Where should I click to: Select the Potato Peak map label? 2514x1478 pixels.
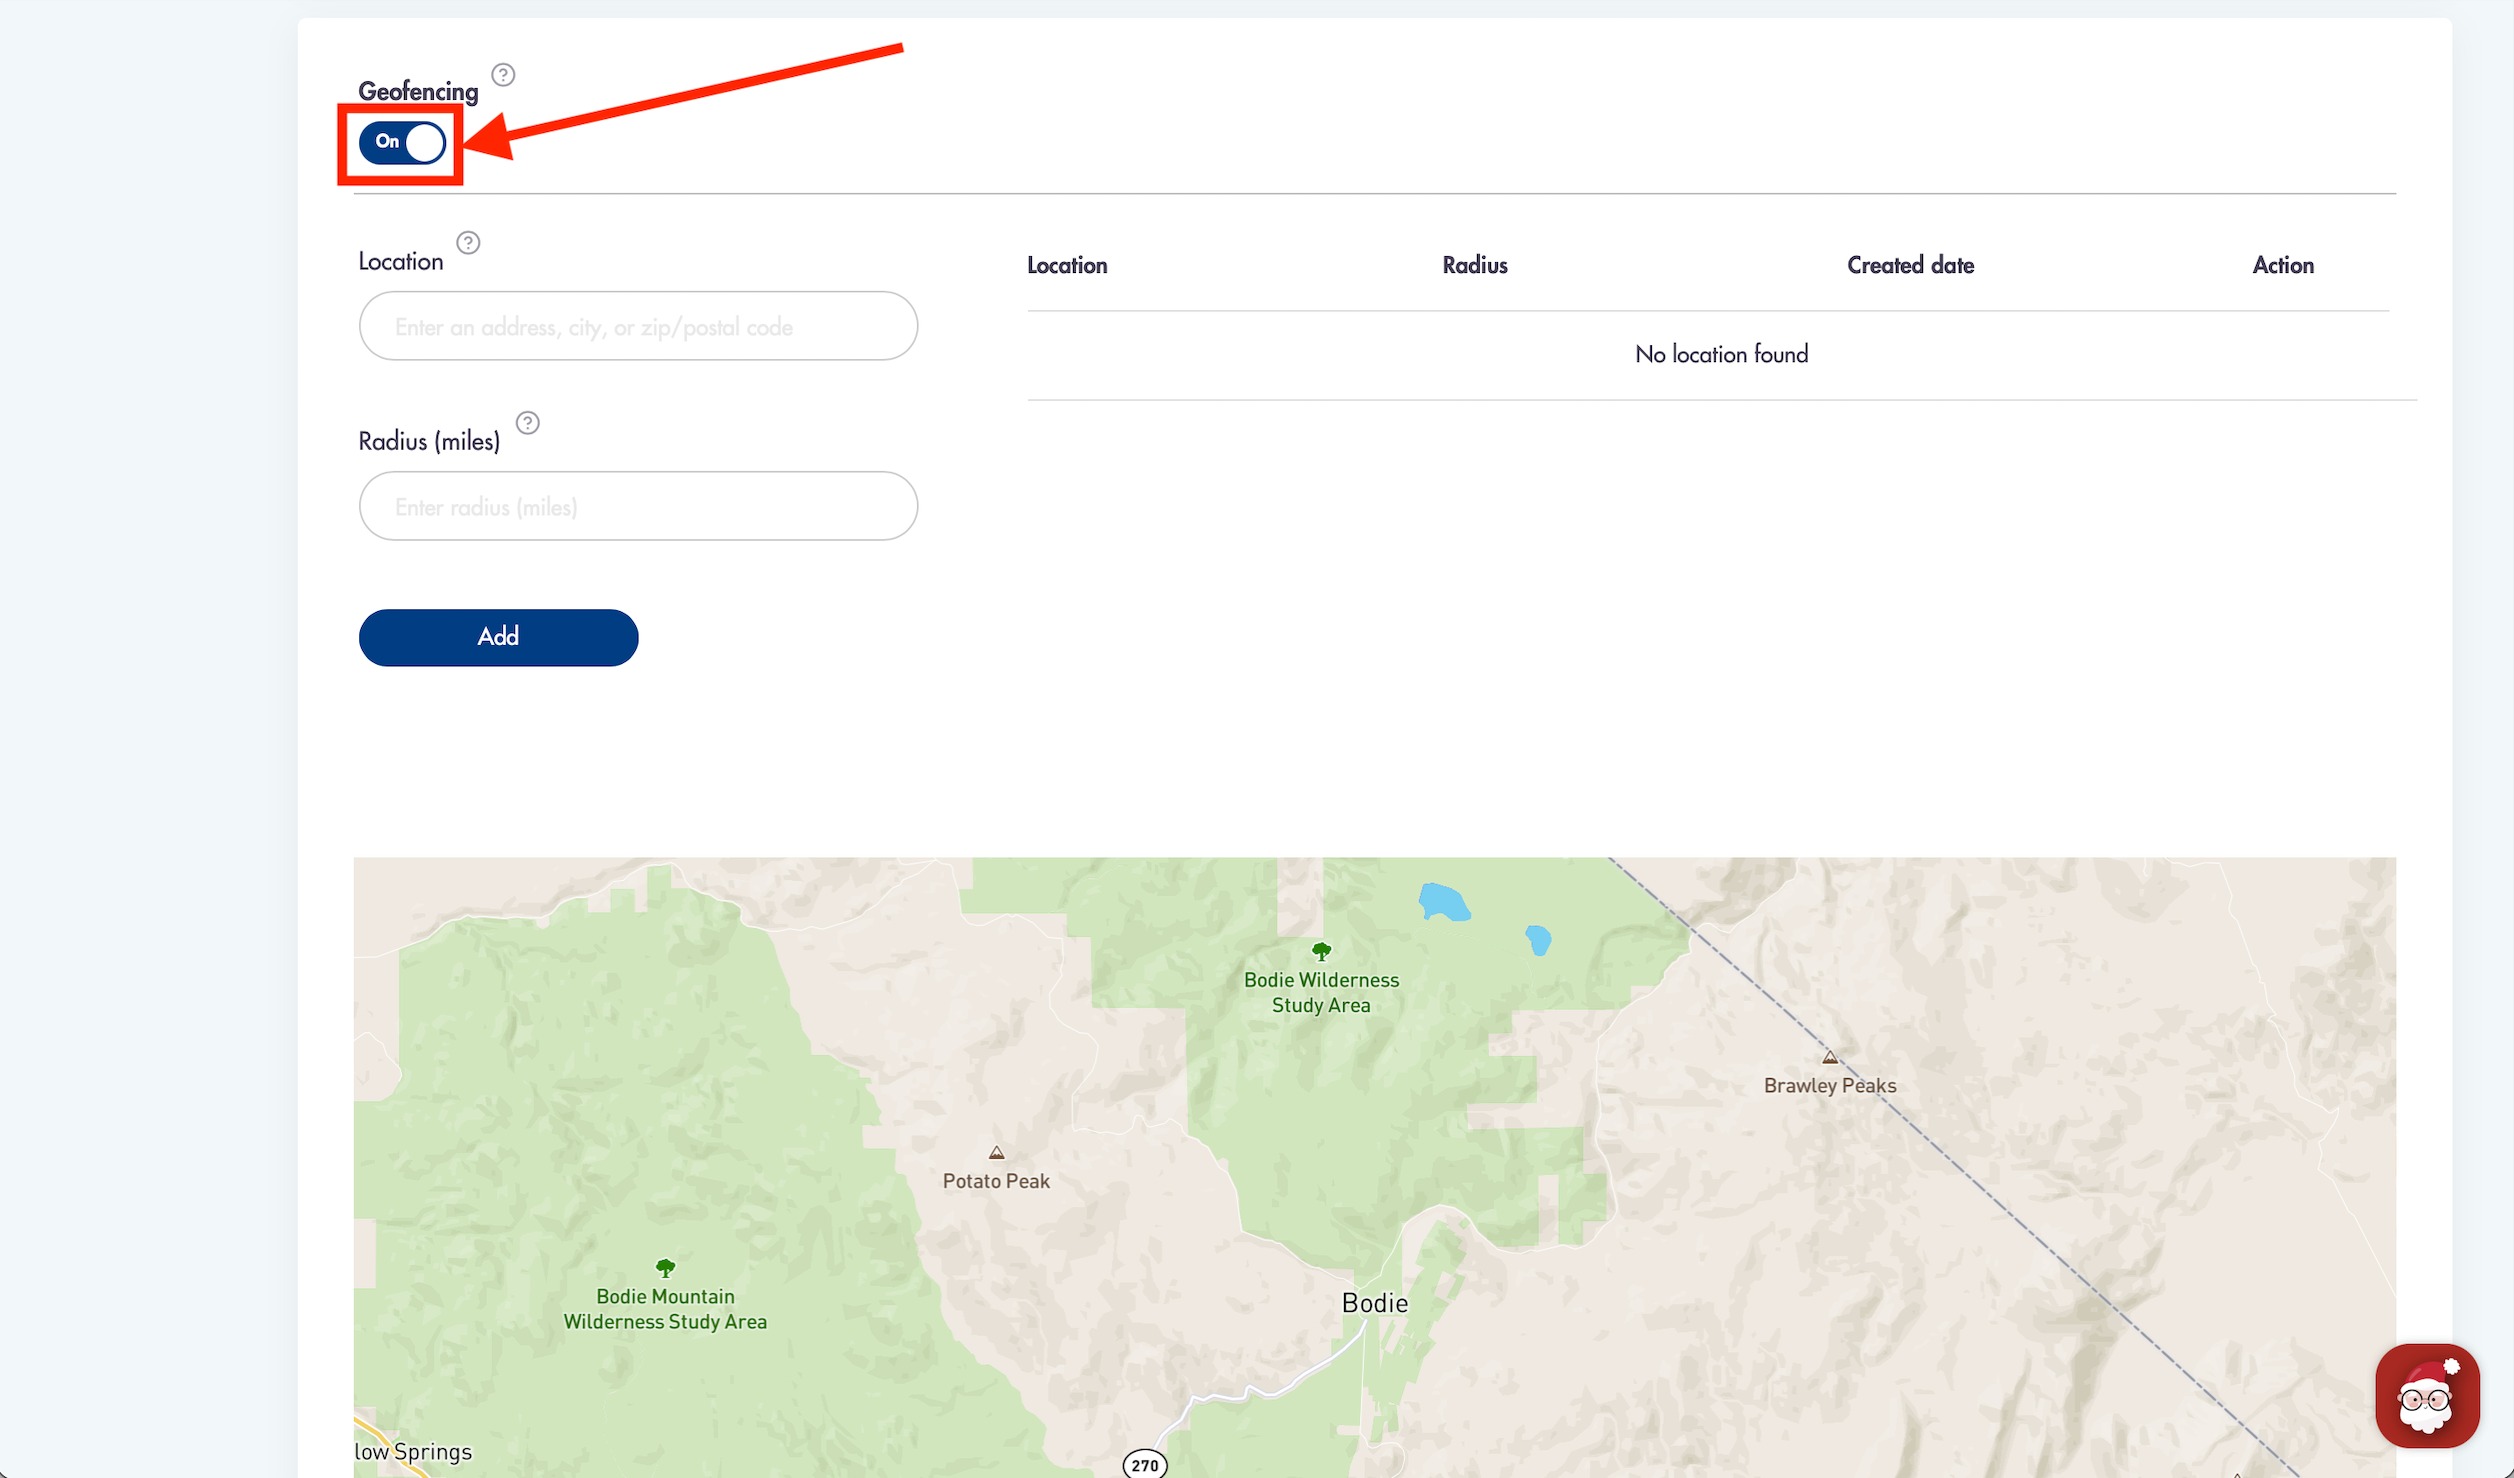click(996, 1181)
